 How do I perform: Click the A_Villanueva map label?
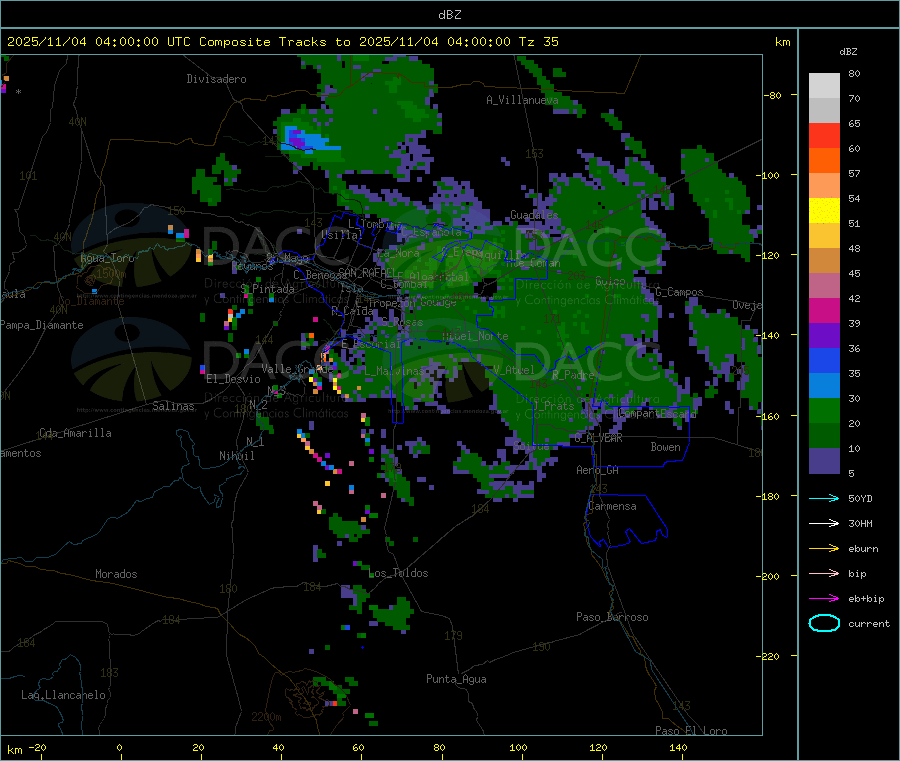pyautogui.click(x=522, y=100)
